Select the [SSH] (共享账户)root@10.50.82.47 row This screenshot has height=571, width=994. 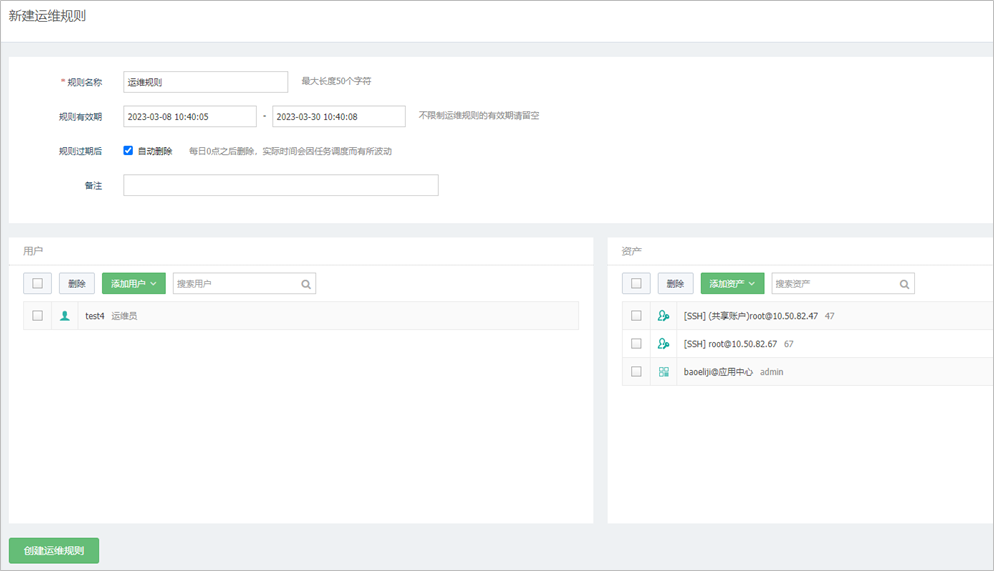[x=808, y=316]
